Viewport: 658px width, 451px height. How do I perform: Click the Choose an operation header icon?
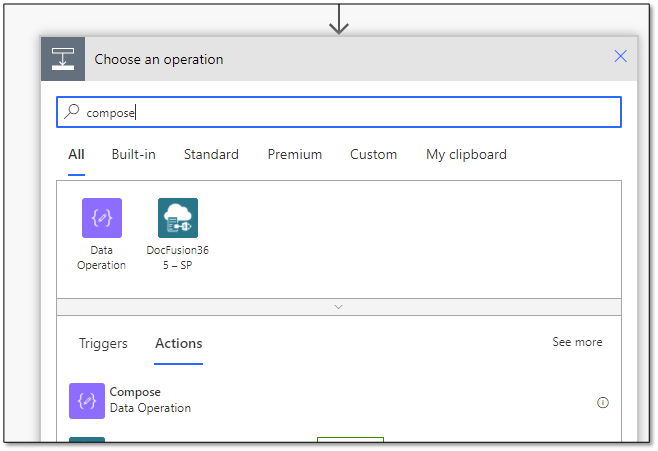pyautogui.click(x=63, y=59)
